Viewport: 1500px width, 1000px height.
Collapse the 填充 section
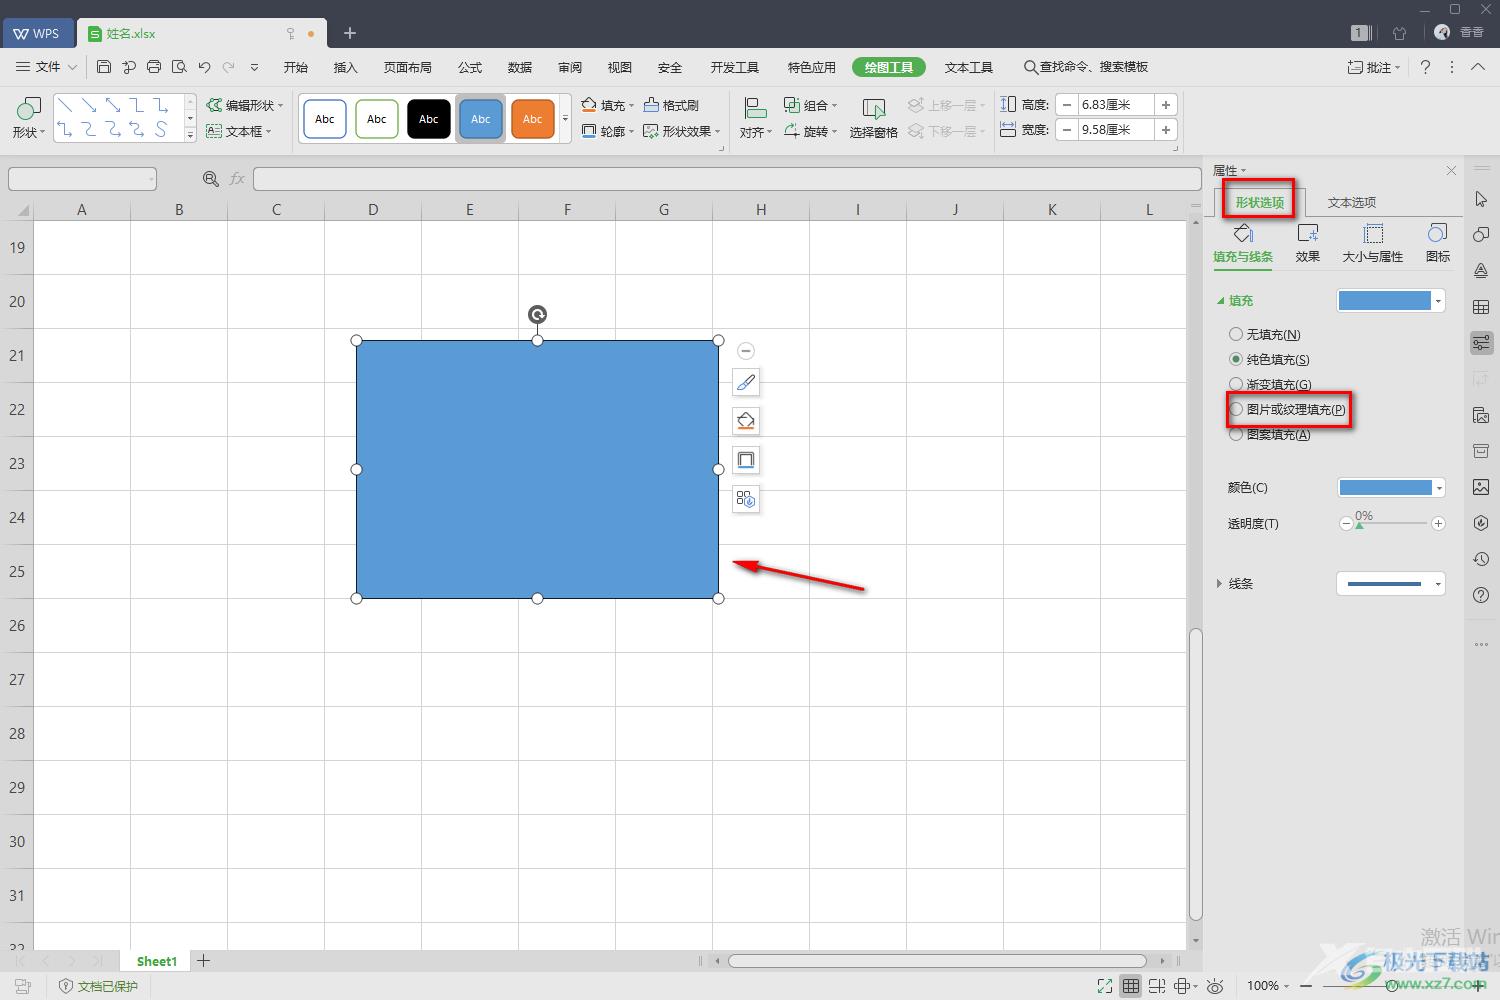click(1220, 300)
